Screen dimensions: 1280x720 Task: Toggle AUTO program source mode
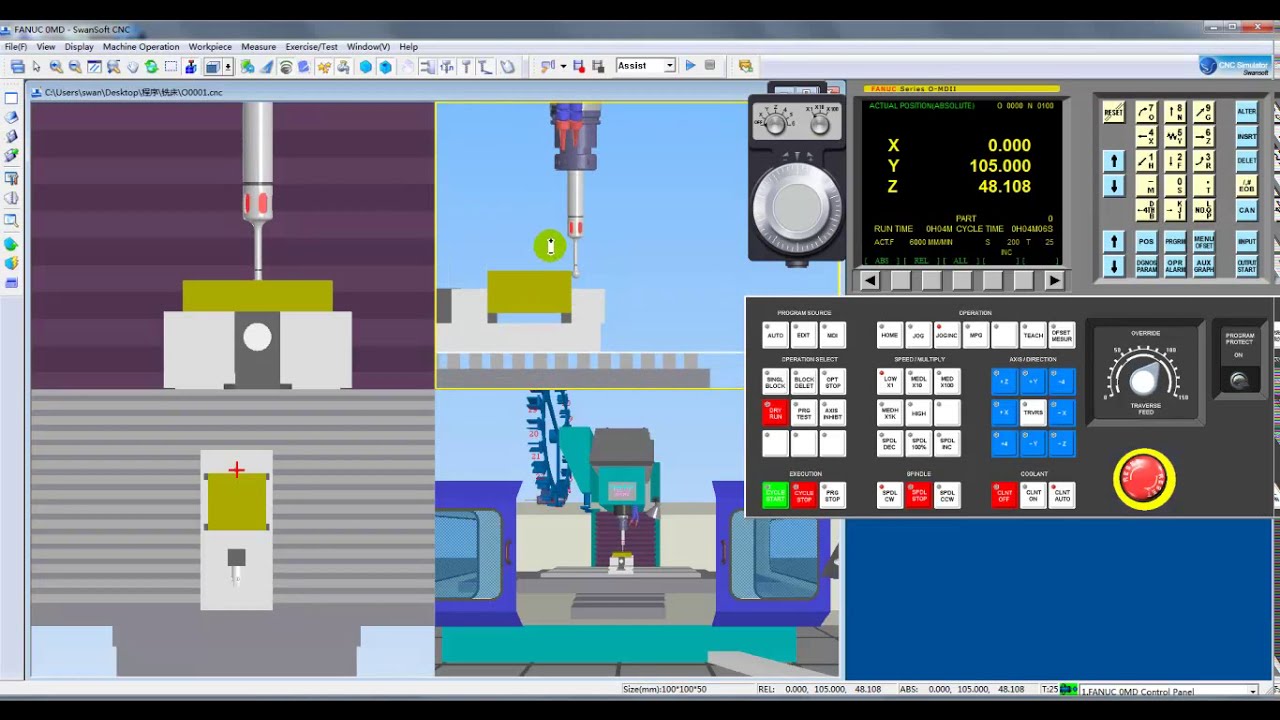tap(775, 335)
